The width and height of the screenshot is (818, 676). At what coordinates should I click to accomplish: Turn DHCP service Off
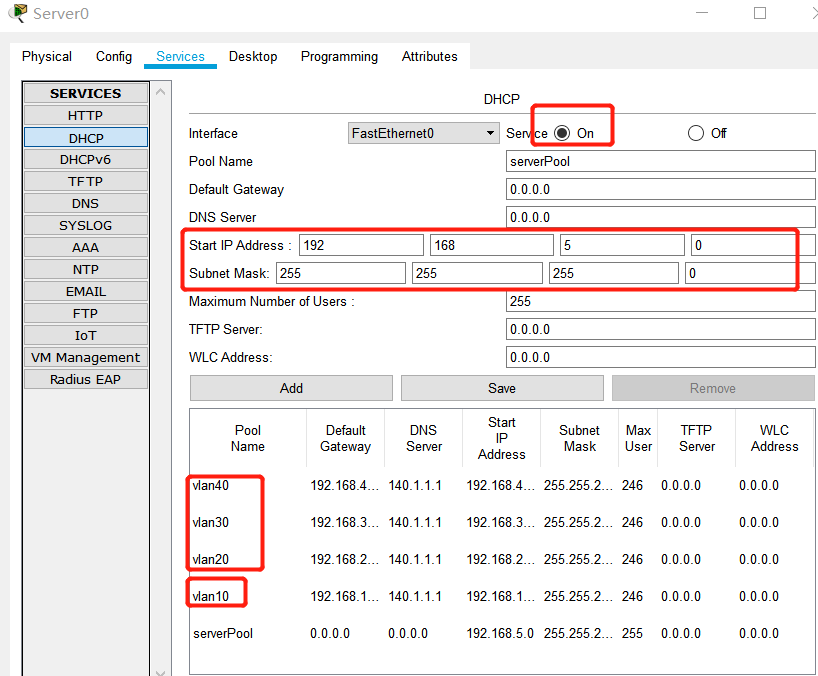696,133
